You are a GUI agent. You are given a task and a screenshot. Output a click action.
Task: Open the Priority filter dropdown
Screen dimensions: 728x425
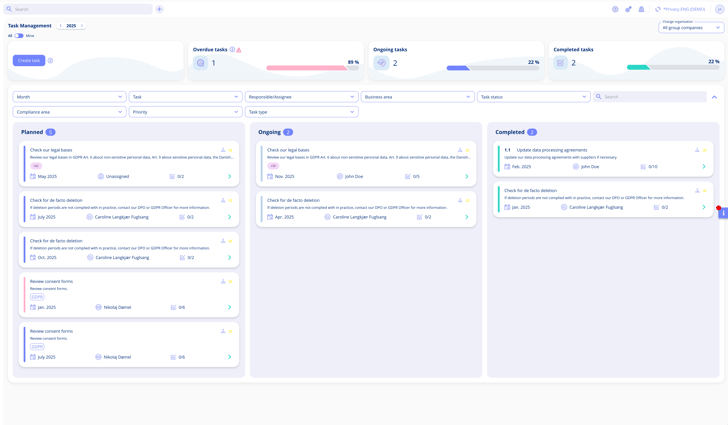click(185, 112)
